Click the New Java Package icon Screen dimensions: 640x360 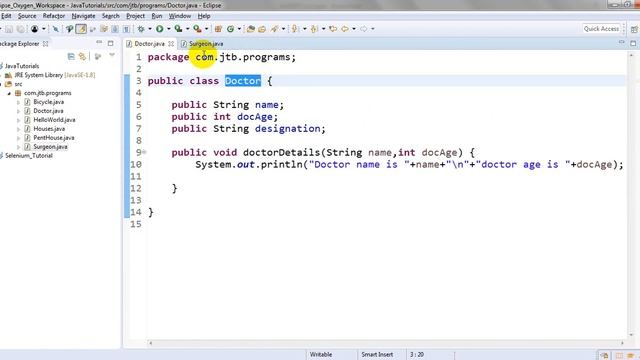point(218,29)
